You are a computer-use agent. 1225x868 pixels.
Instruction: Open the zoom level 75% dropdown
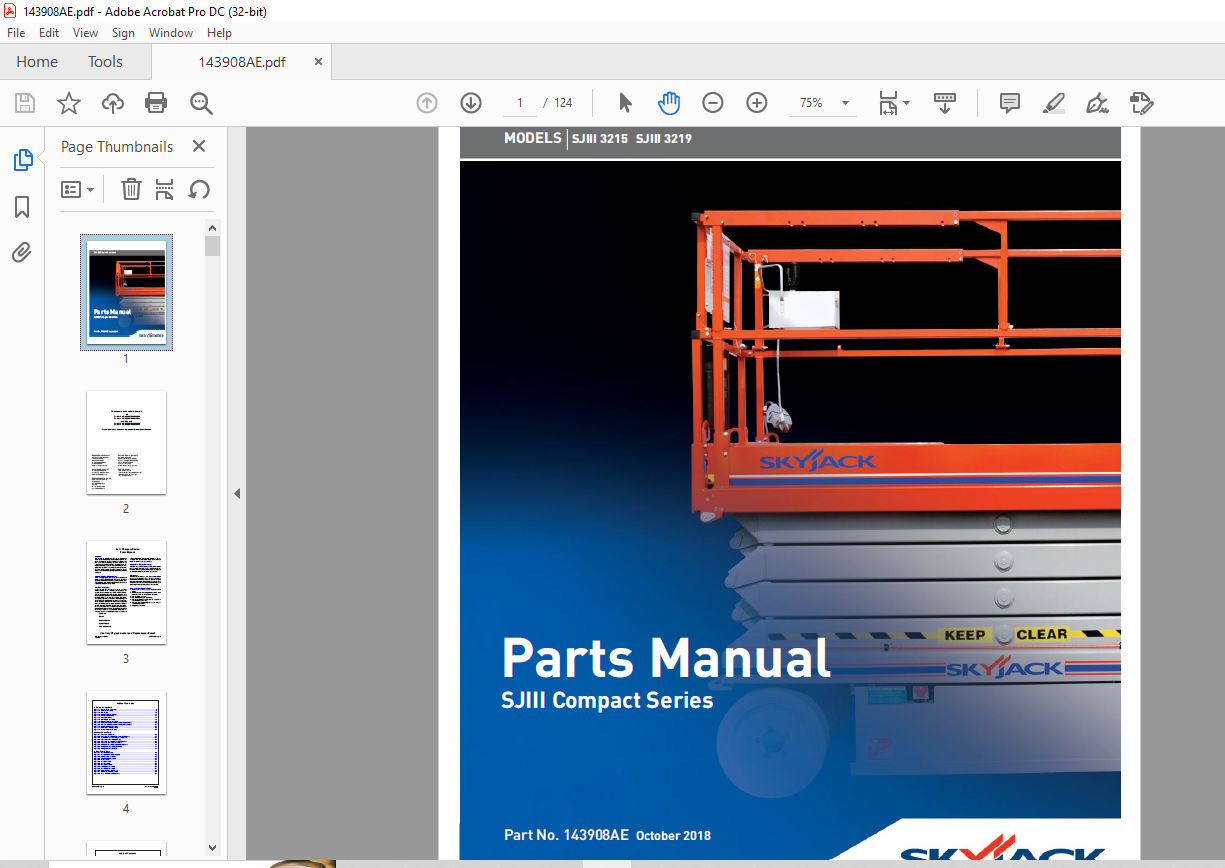click(846, 103)
